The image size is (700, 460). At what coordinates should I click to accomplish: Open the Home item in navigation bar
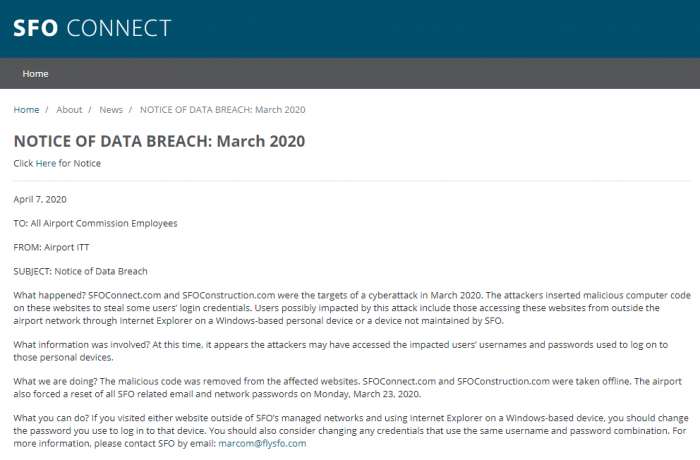point(36,73)
